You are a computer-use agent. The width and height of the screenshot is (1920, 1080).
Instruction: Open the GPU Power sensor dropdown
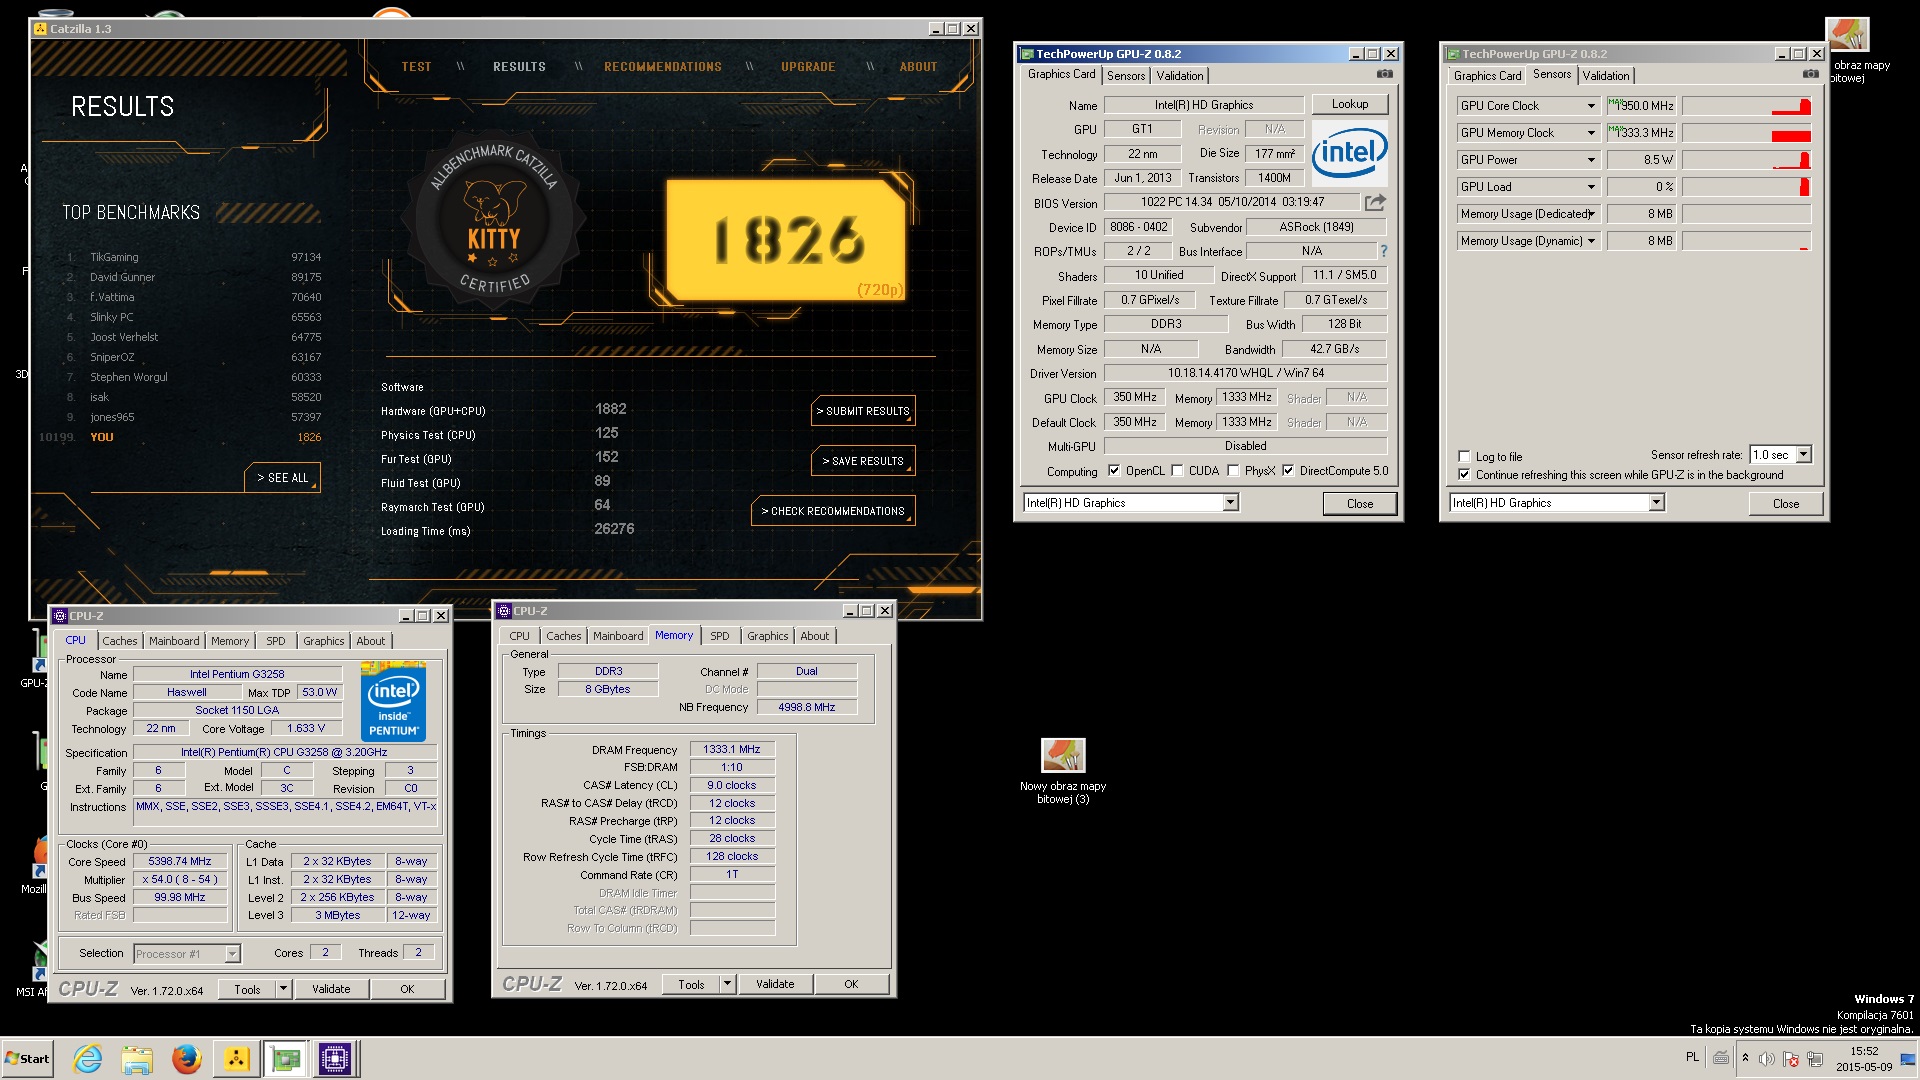pos(1591,160)
